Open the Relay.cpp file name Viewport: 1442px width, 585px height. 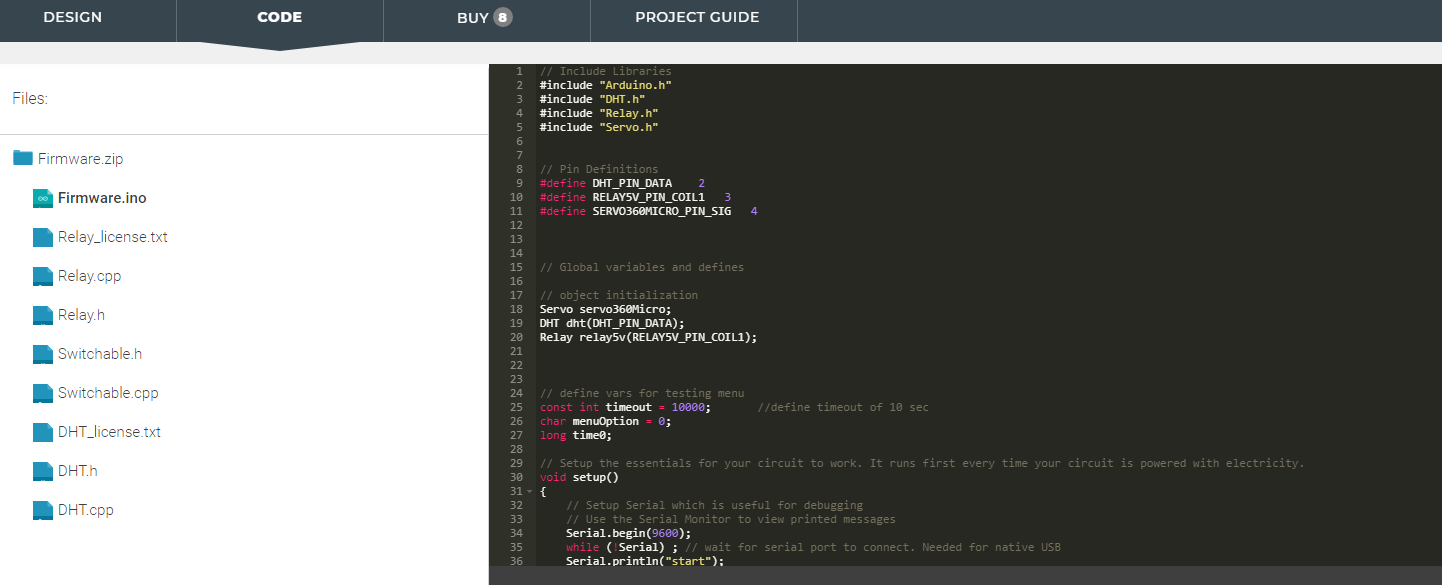pyautogui.click(x=90, y=276)
